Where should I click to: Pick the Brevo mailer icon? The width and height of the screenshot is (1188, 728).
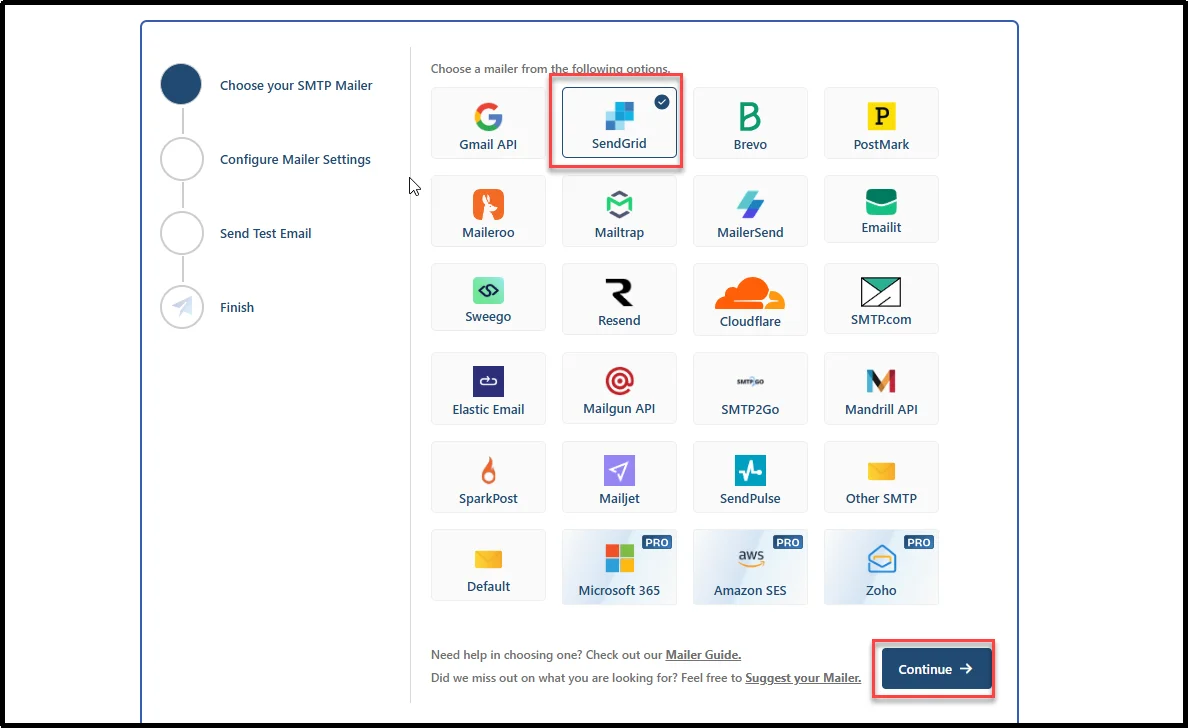click(x=749, y=116)
